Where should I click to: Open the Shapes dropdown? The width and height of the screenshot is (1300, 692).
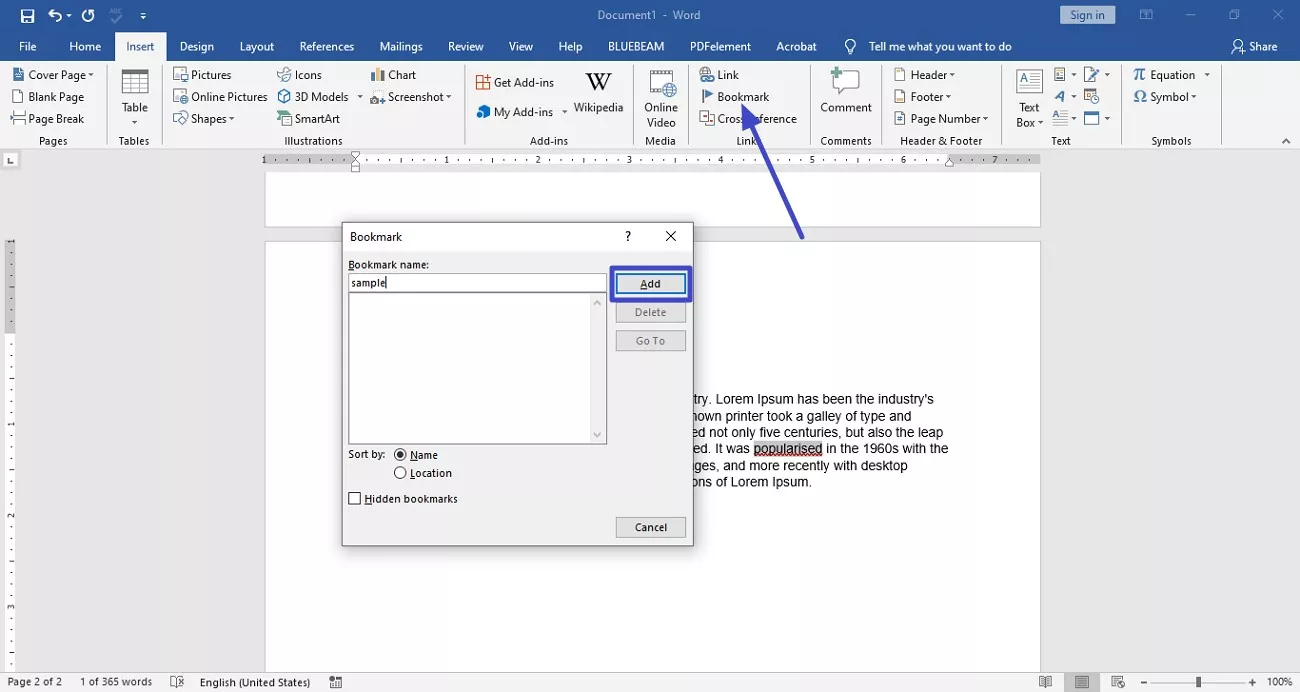[x=205, y=118]
